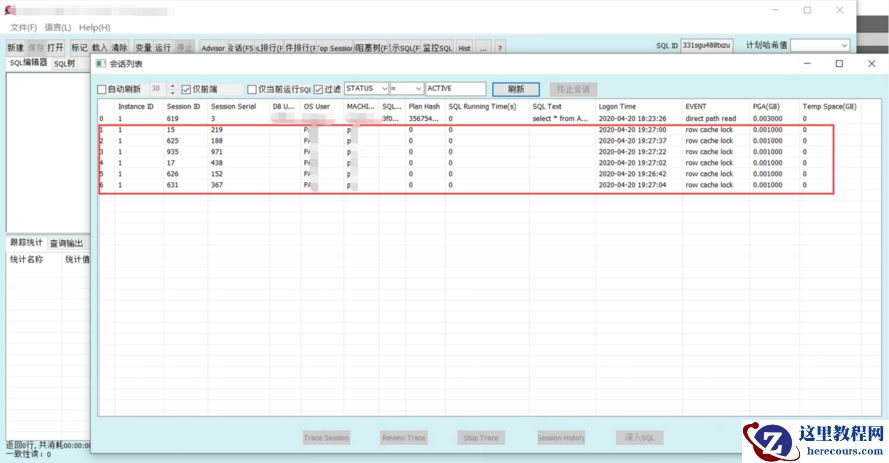Click the 载入 toolbar button
The image size is (889, 463).
[99, 48]
